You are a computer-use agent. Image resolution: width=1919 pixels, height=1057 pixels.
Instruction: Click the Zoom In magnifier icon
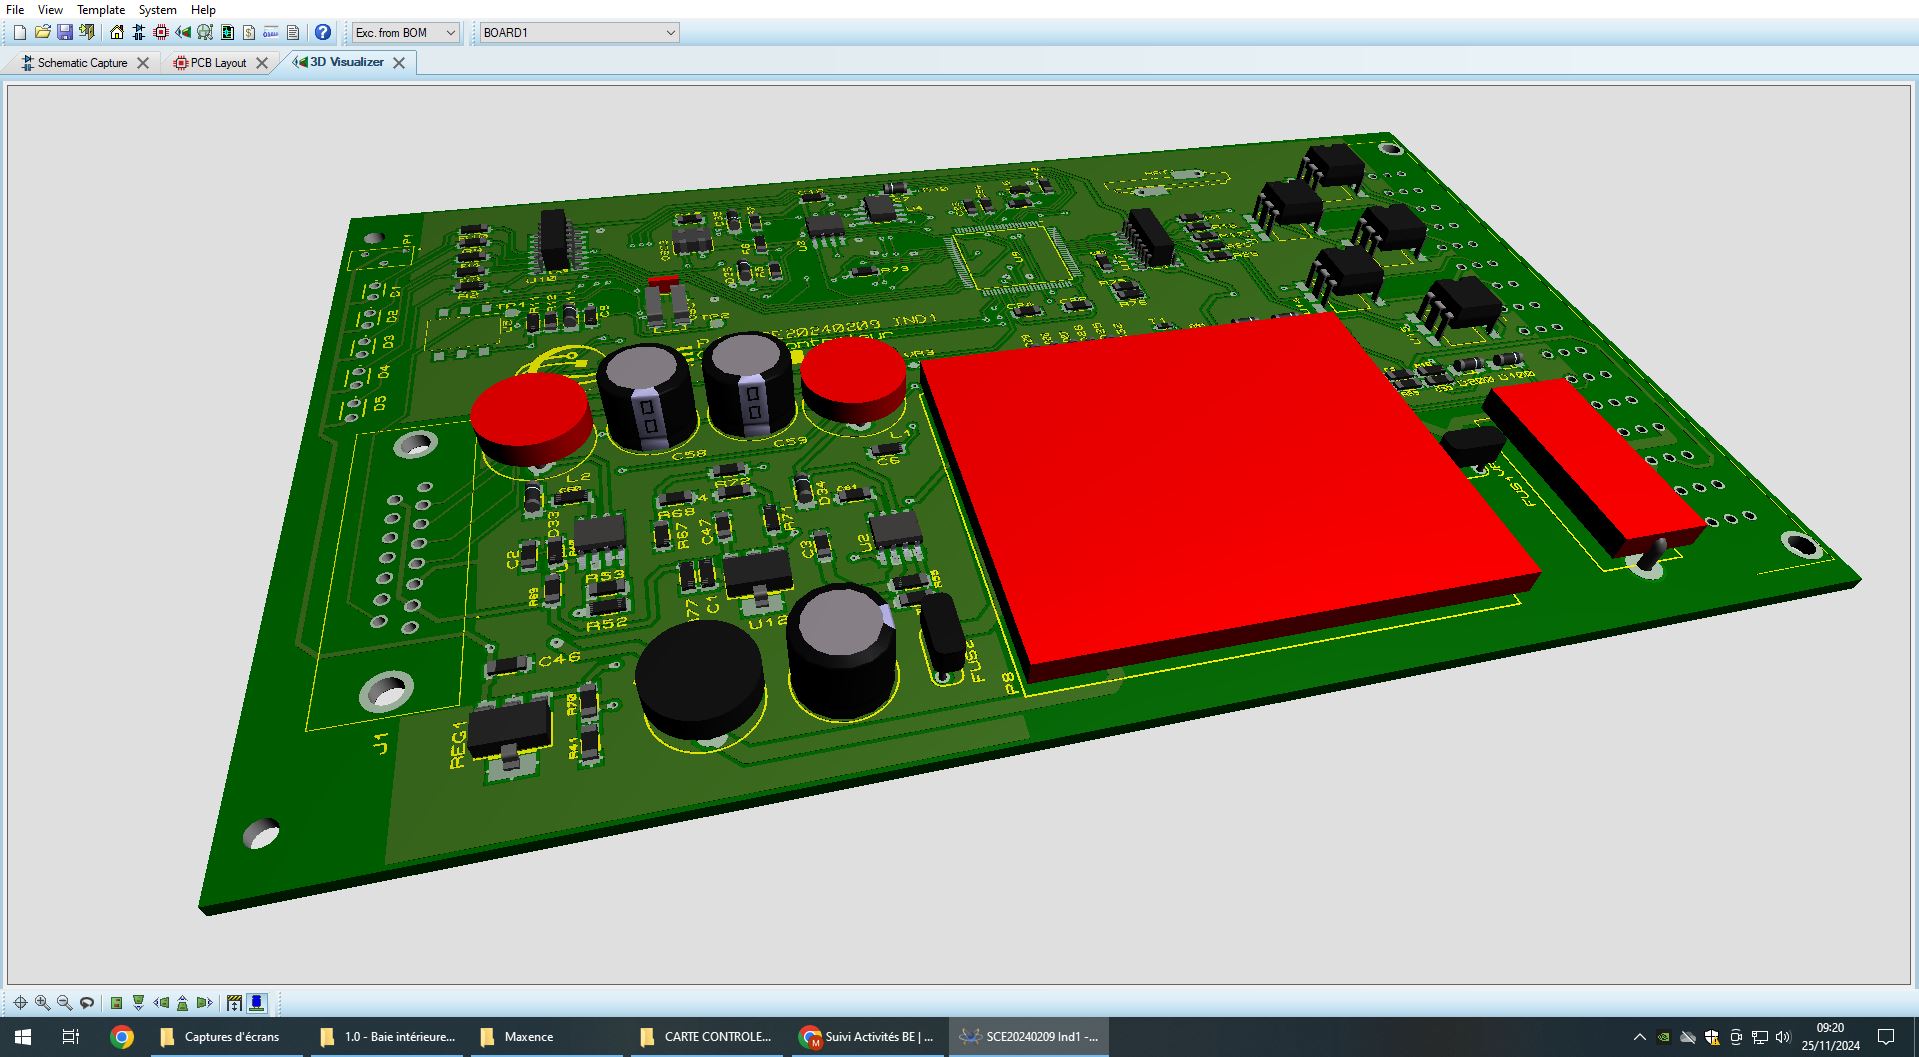tap(42, 1002)
